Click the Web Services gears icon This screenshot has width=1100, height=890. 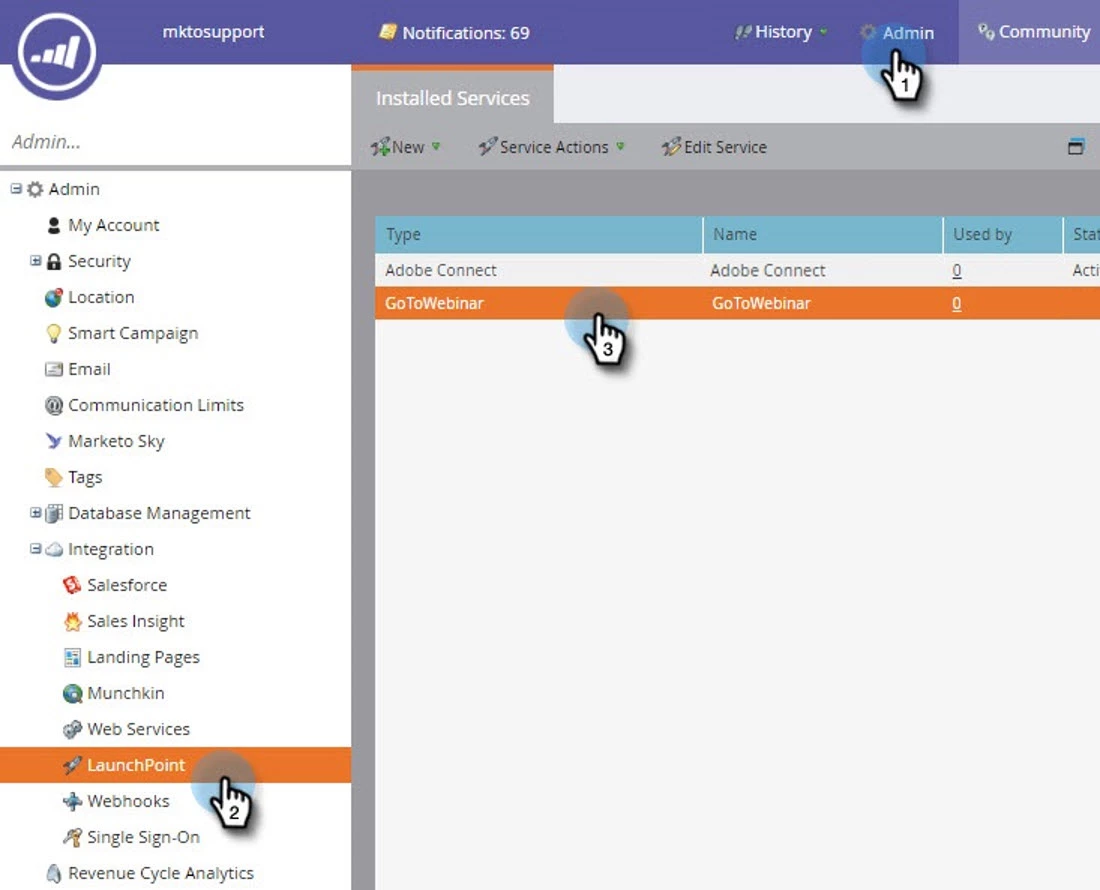click(72, 729)
